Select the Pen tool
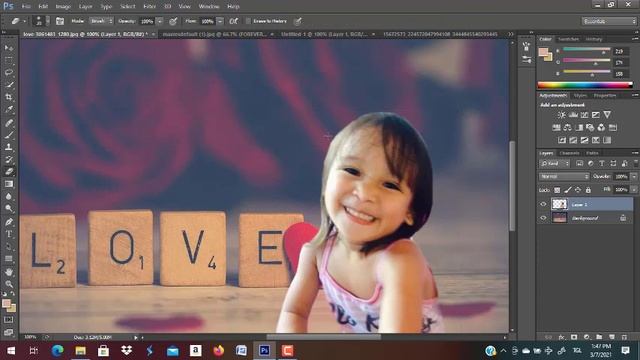Screen dimensions: 640x360 coord(9,222)
